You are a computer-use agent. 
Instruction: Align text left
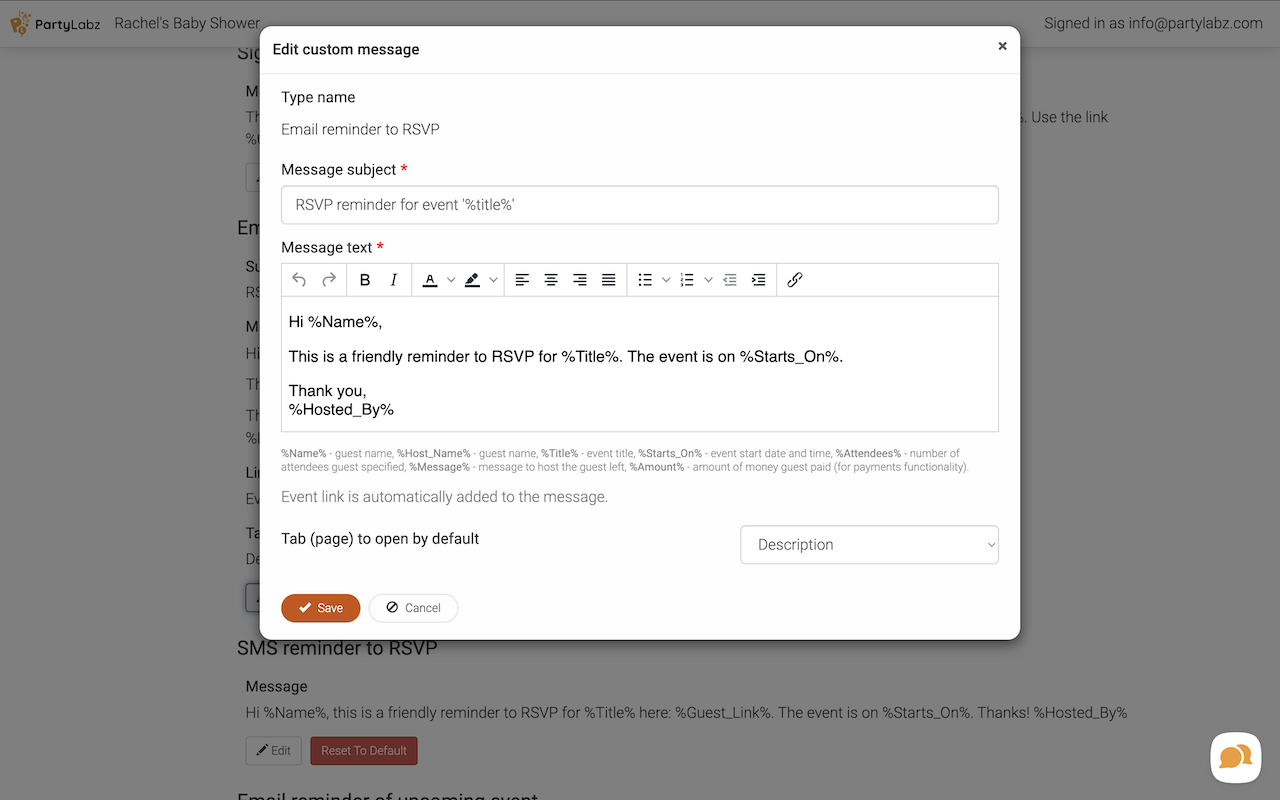click(522, 280)
